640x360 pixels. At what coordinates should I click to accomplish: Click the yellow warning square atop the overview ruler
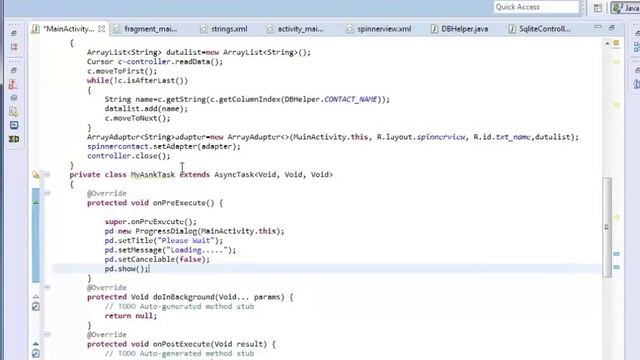point(616,42)
